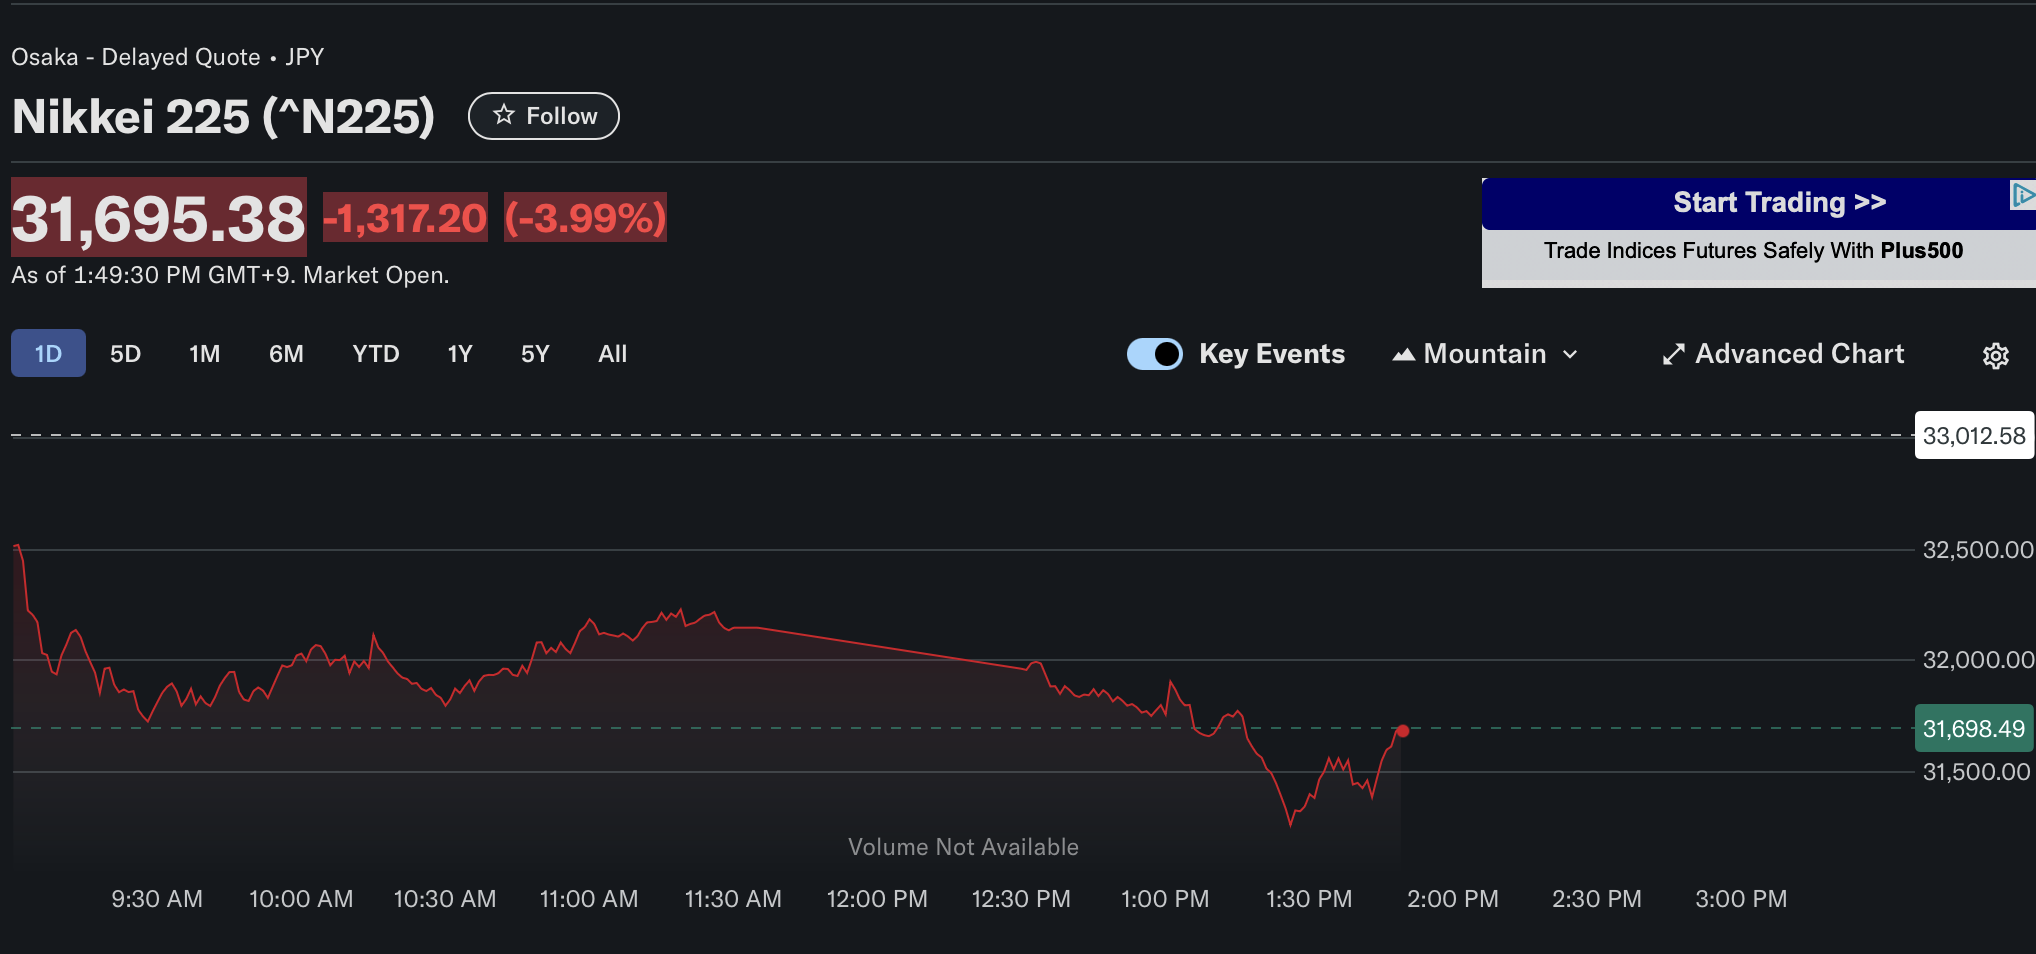
Task: Click the Volume Not Available text
Action: pos(963,847)
